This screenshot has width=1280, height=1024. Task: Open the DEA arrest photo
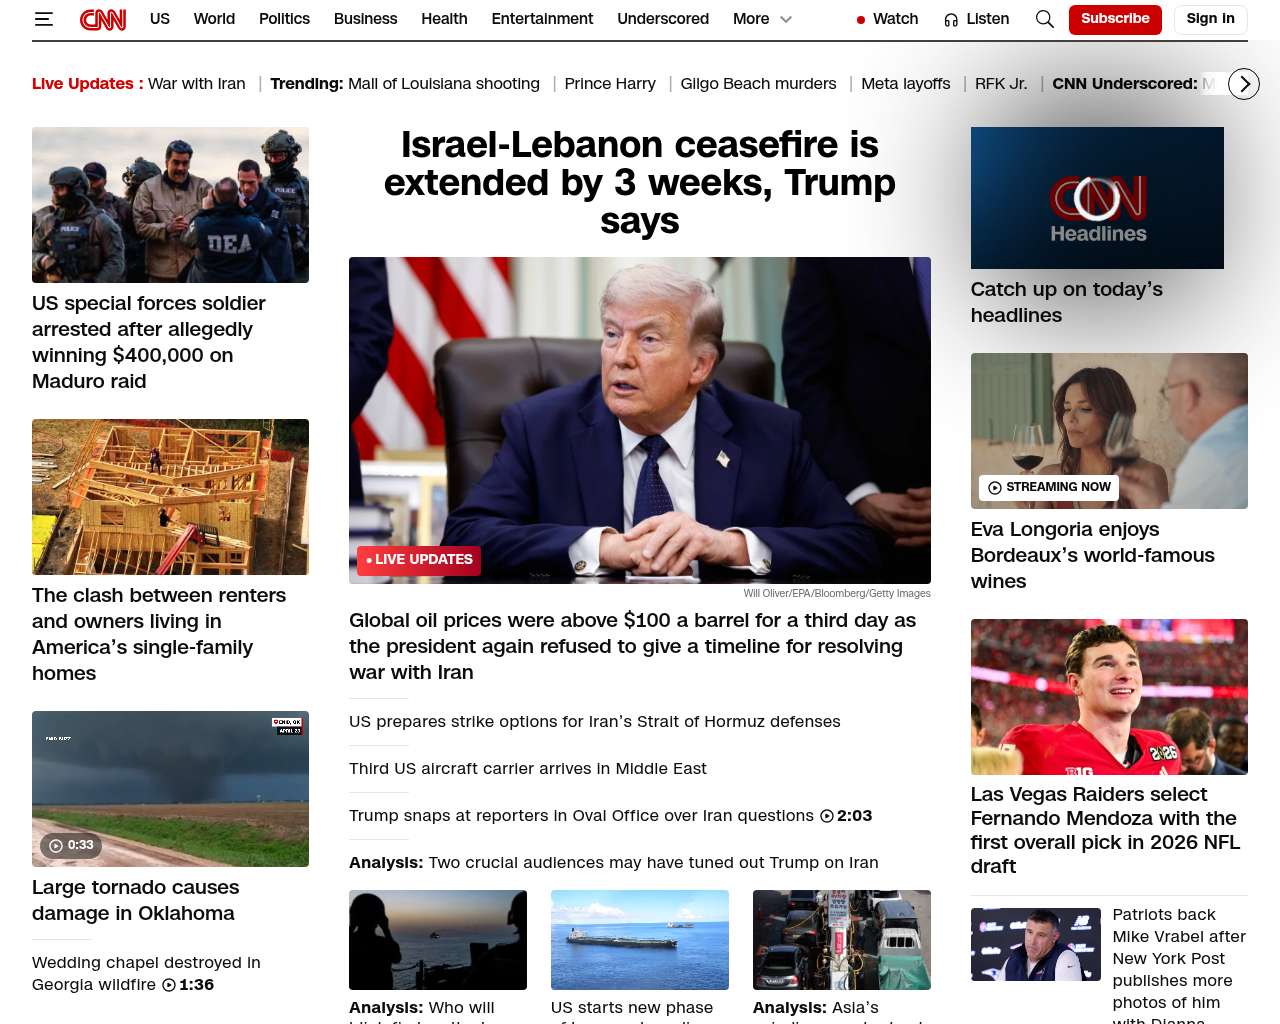point(170,205)
